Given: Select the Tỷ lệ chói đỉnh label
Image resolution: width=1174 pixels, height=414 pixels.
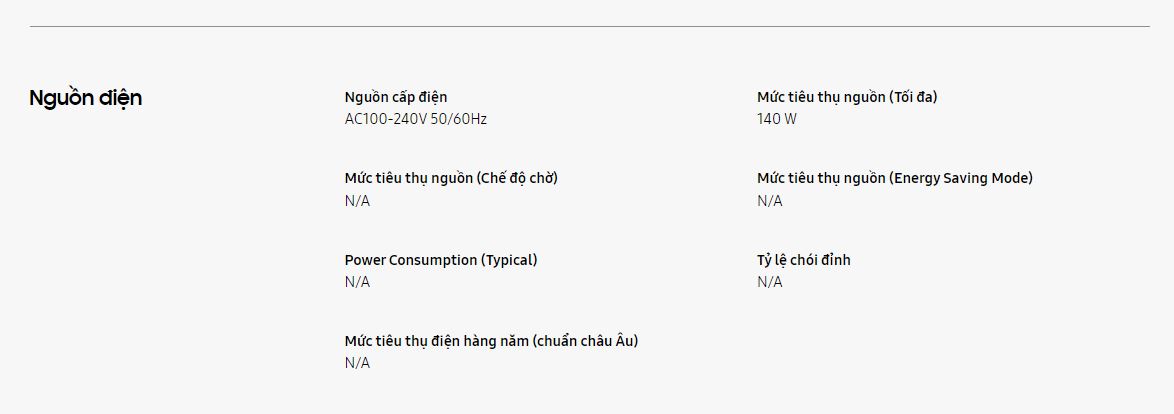Looking at the screenshot, I should tap(804, 260).
